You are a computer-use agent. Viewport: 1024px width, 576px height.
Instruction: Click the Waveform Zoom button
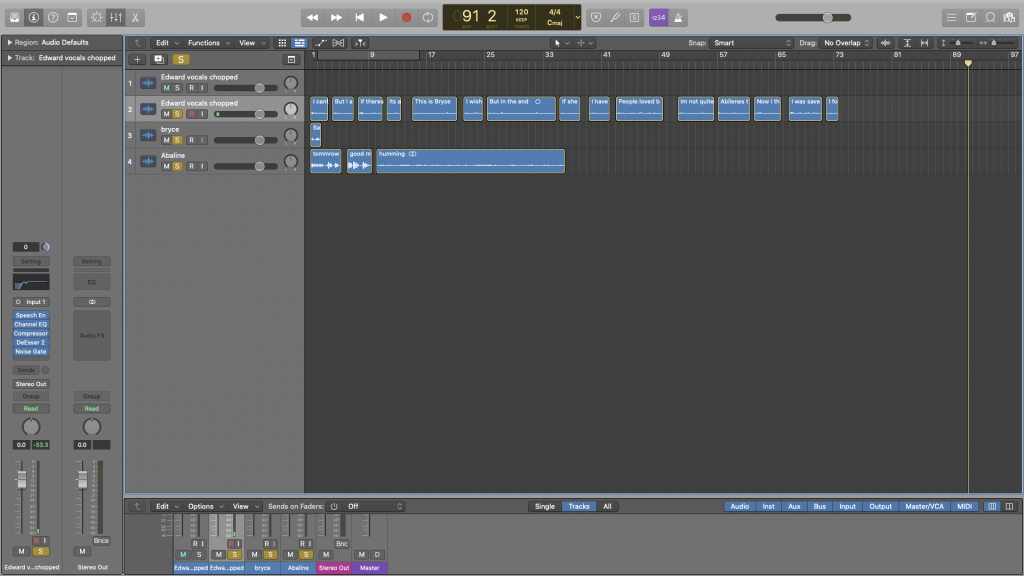[886, 43]
